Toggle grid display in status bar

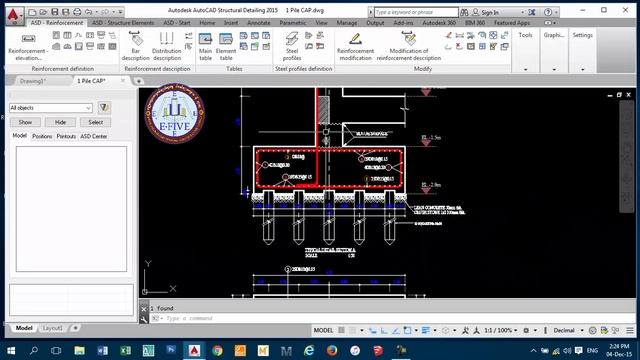coord(341,330)
